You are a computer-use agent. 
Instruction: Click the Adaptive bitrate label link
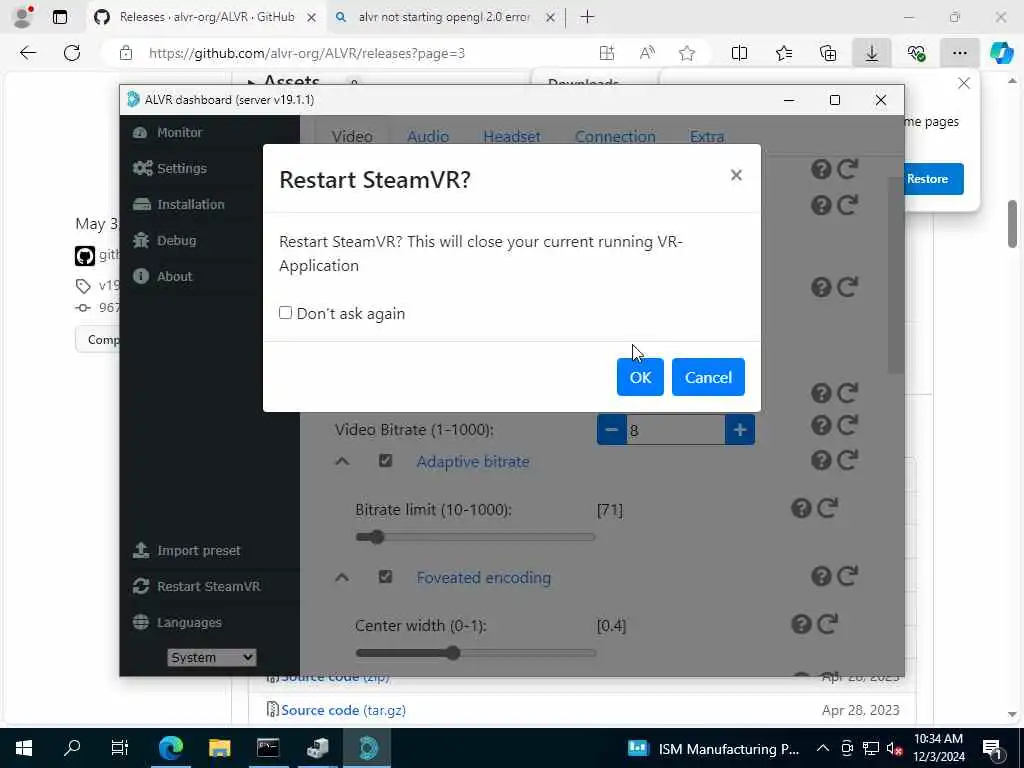click(473, 462)
